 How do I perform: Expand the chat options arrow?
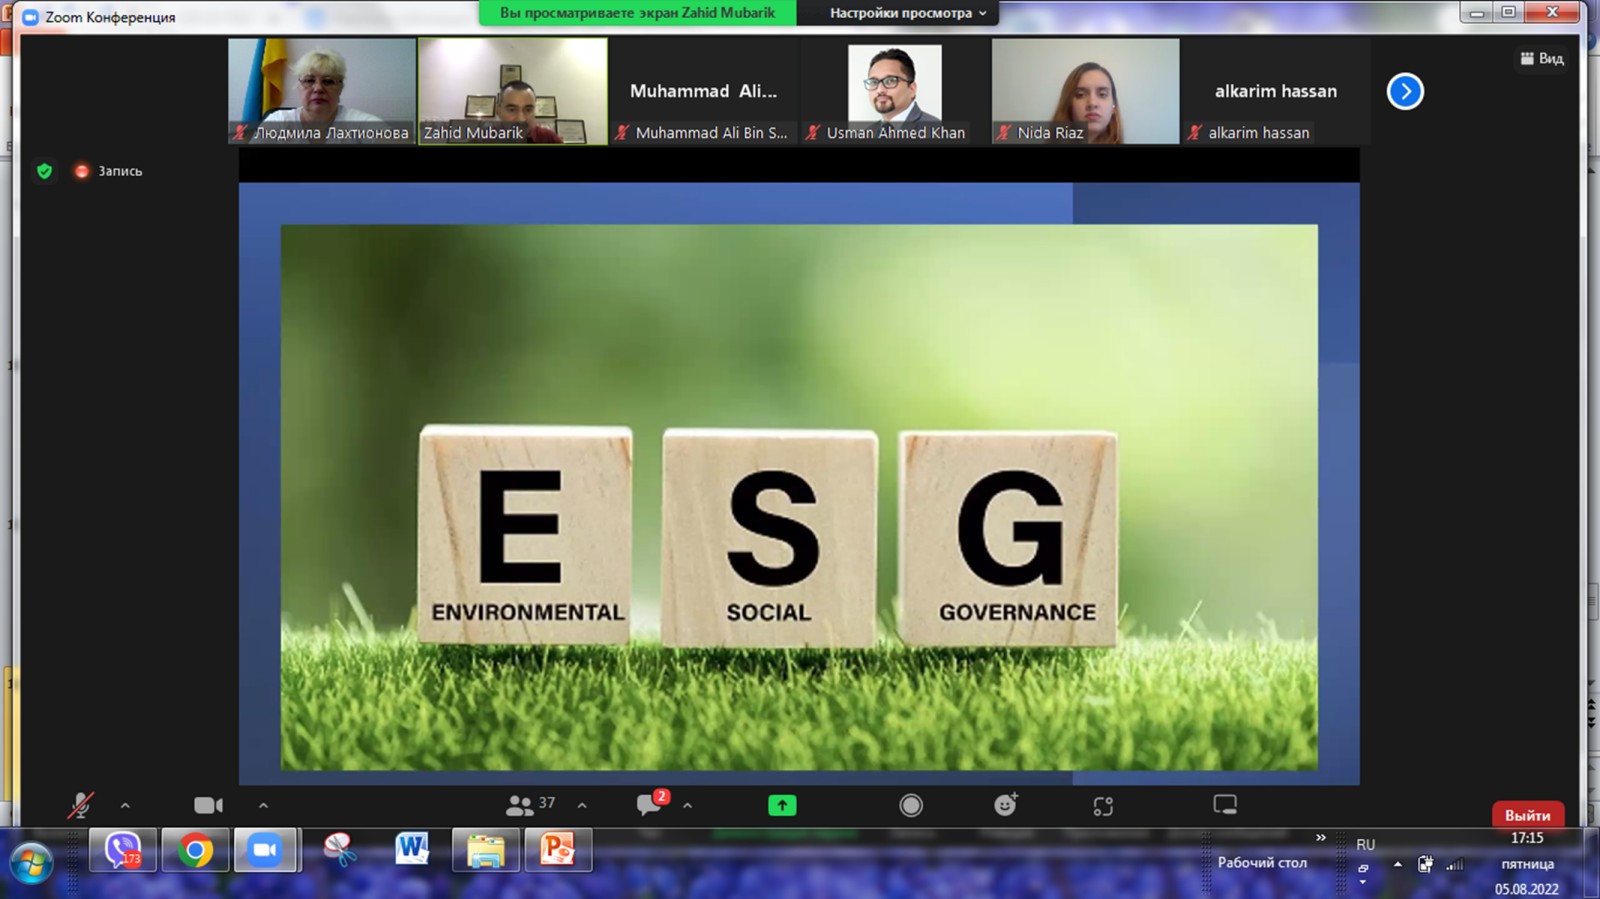(x=687, y=805)
